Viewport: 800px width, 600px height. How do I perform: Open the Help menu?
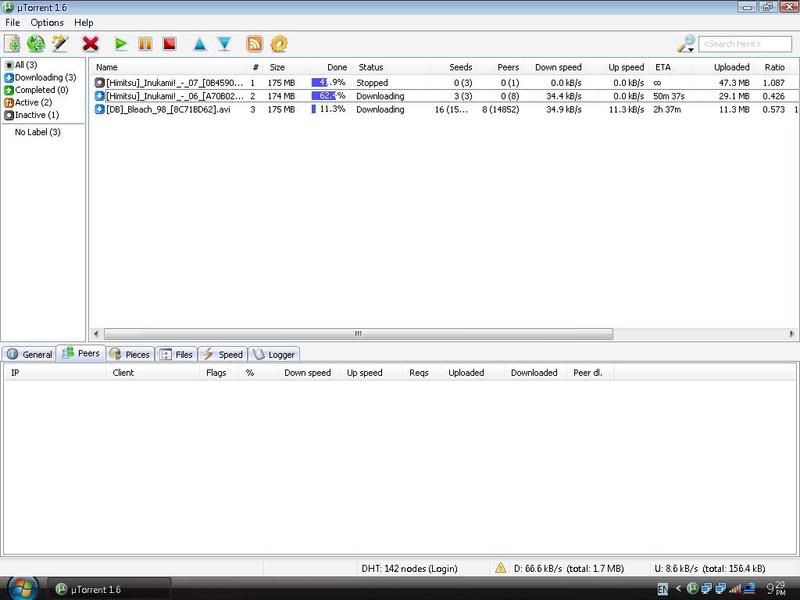tap(84, 22)
